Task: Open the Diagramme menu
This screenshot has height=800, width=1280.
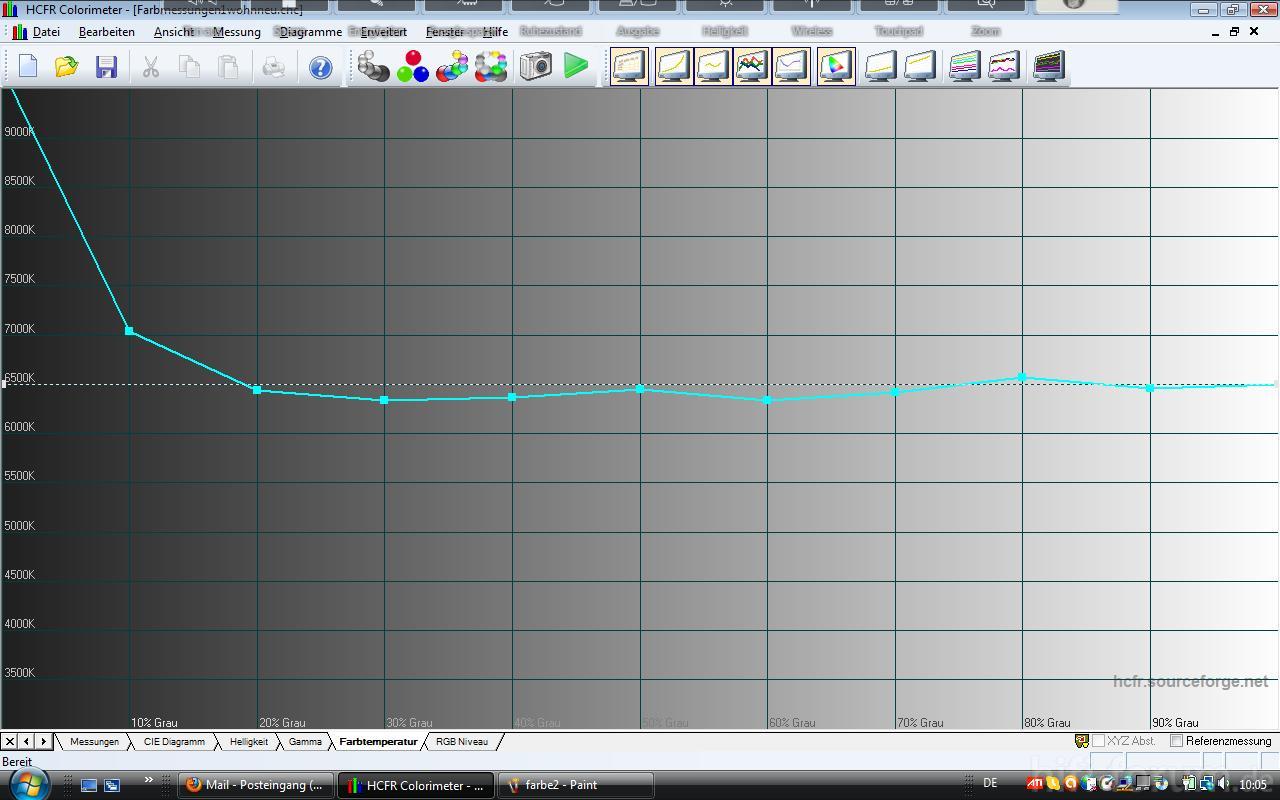Action: point(310,32)
